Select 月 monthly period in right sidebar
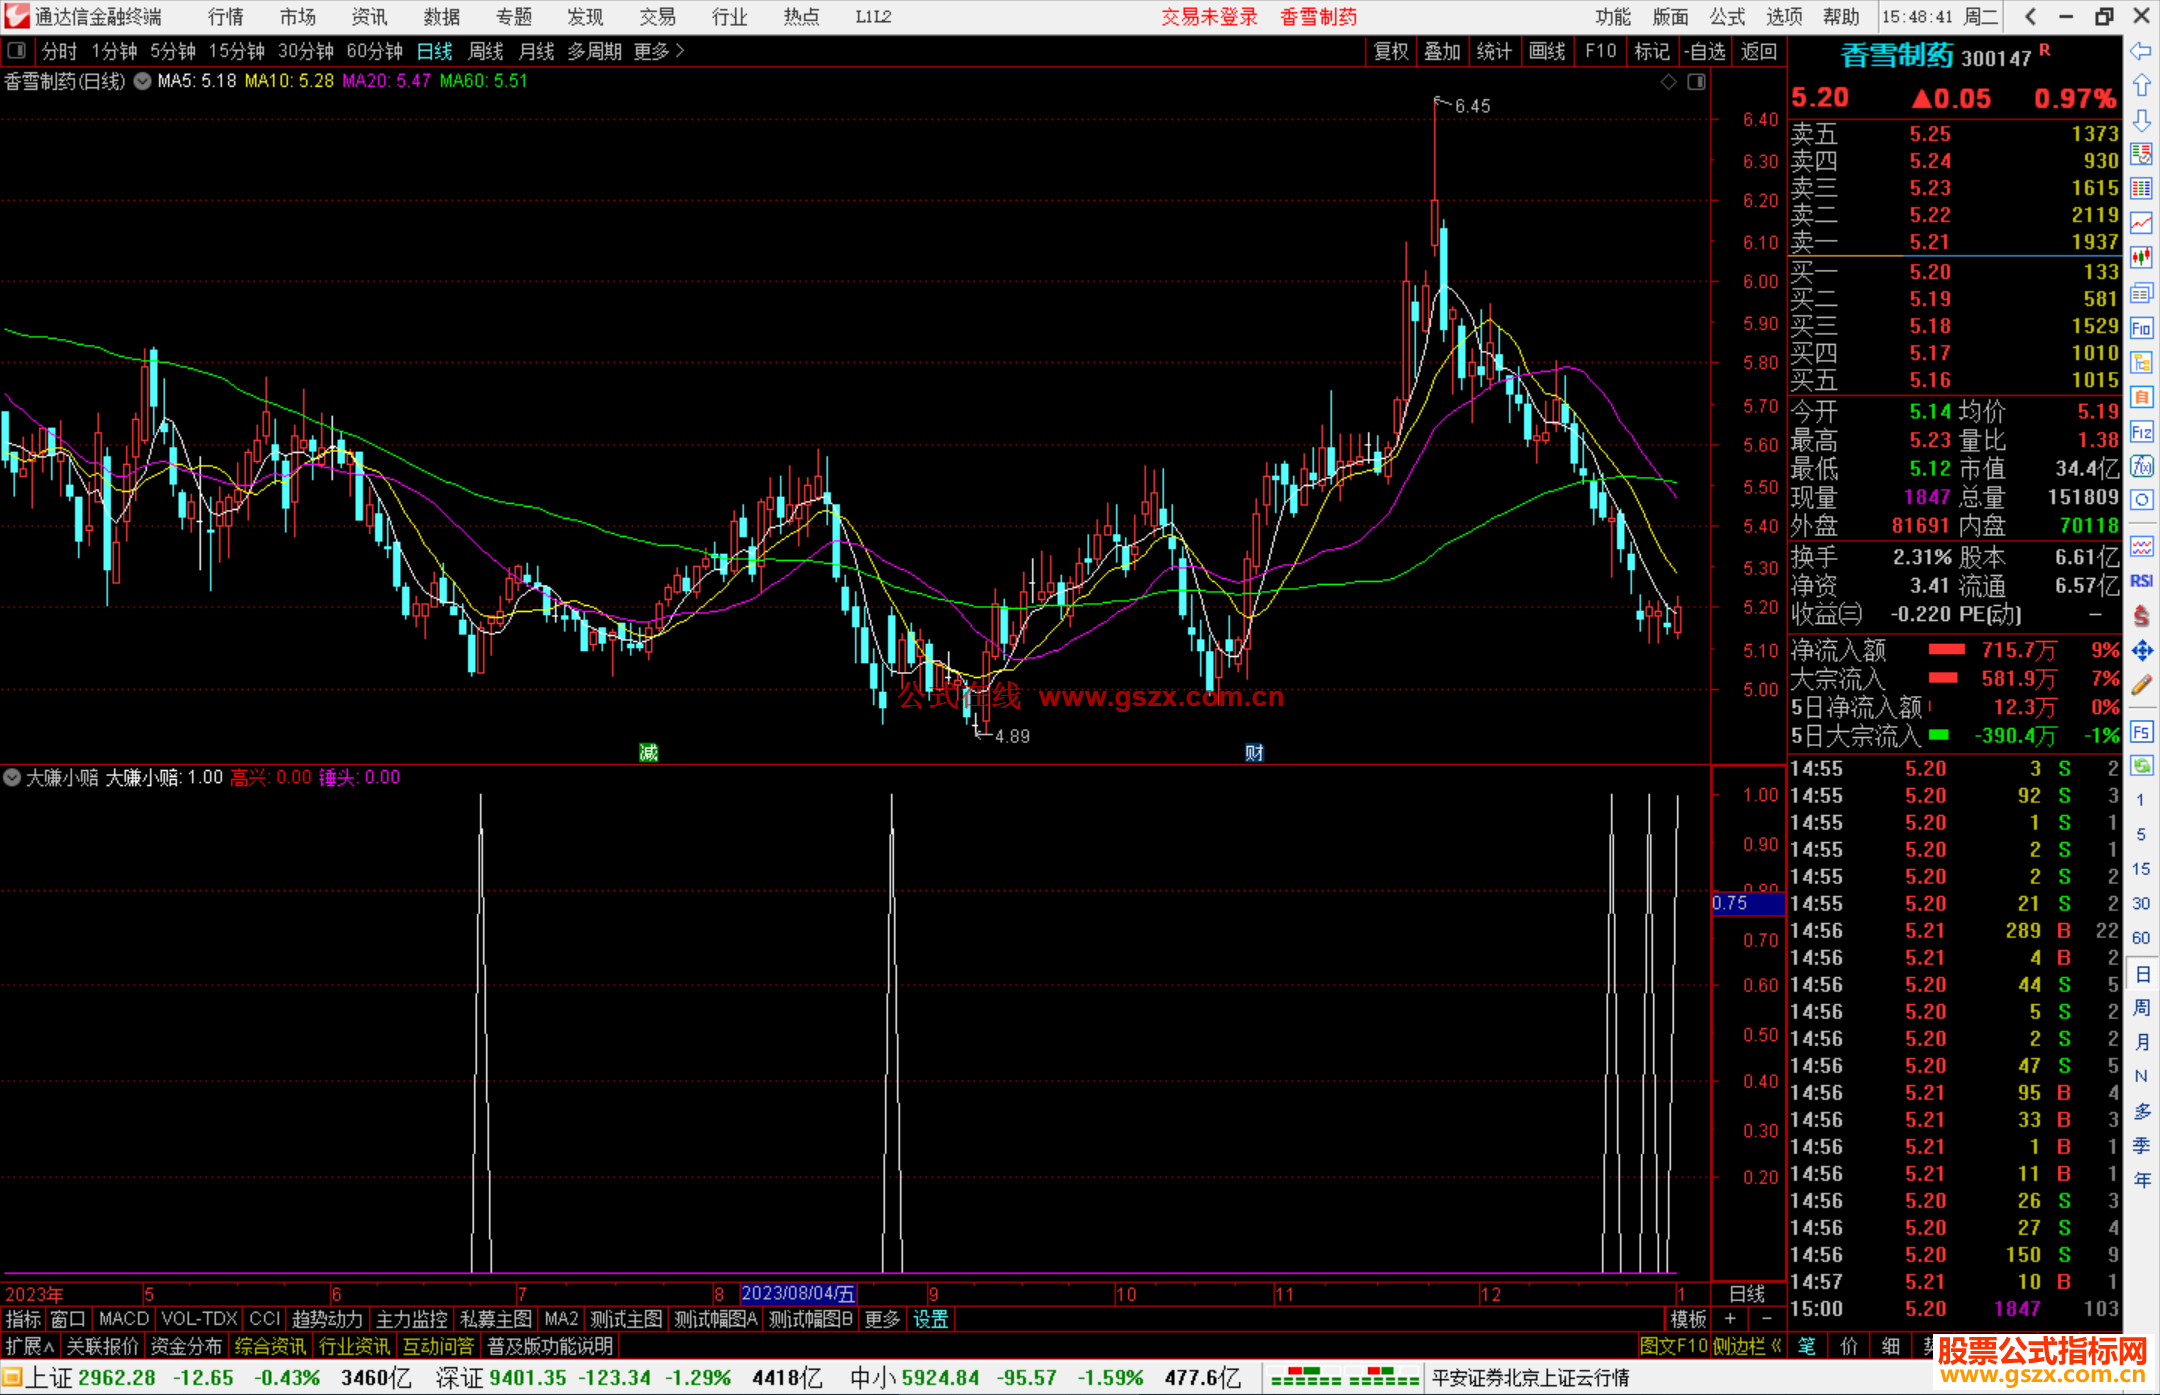2160x1395 pixels. point(2141,1042)
